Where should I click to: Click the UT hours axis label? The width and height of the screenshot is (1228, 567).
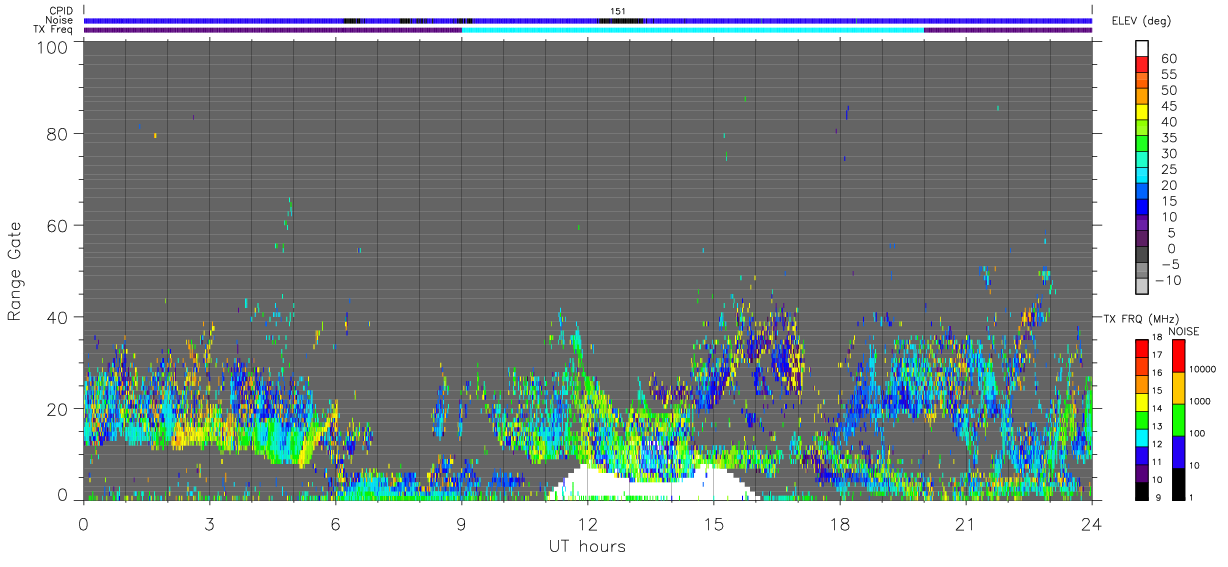click(x=587, y=546)
